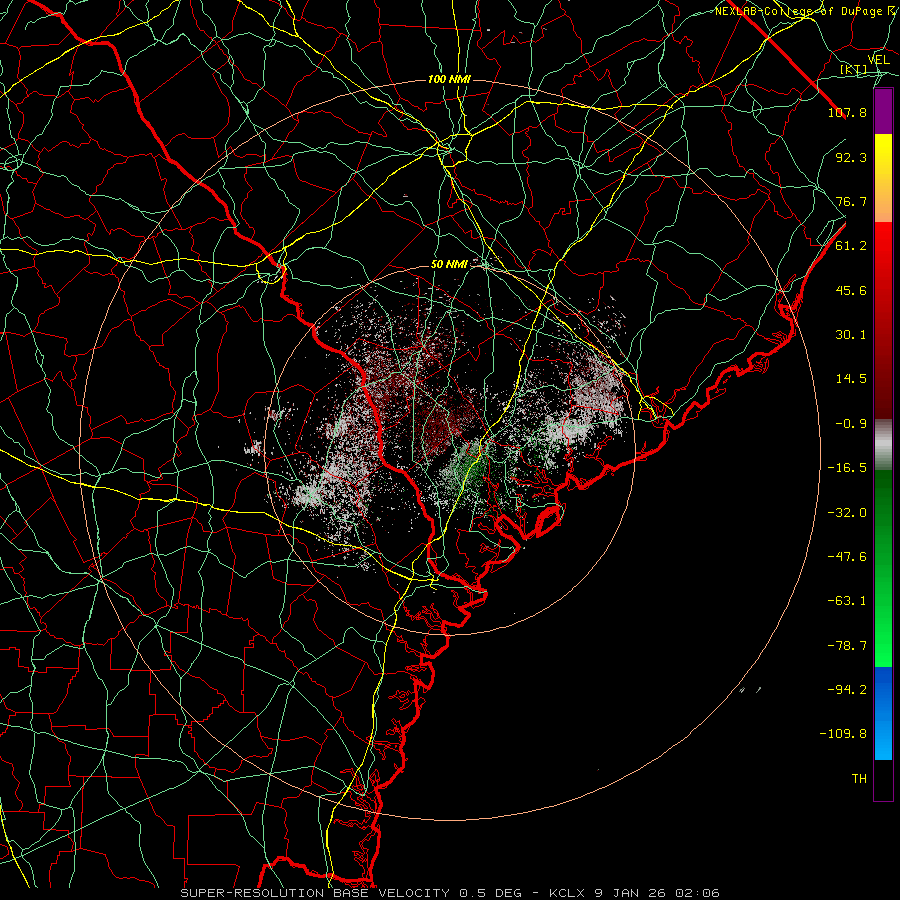
Task: Click the 14.5 legend value
Action: coord(851,379)
